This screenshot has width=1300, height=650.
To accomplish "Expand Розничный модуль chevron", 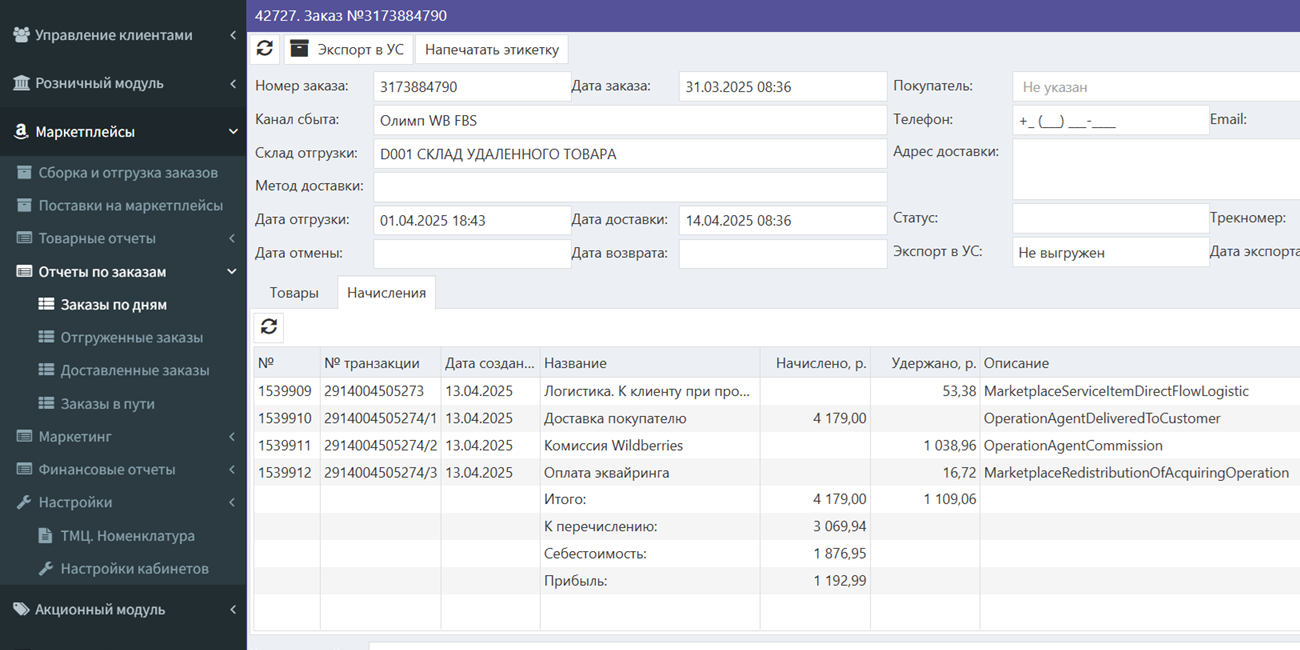I will [233, 83].
